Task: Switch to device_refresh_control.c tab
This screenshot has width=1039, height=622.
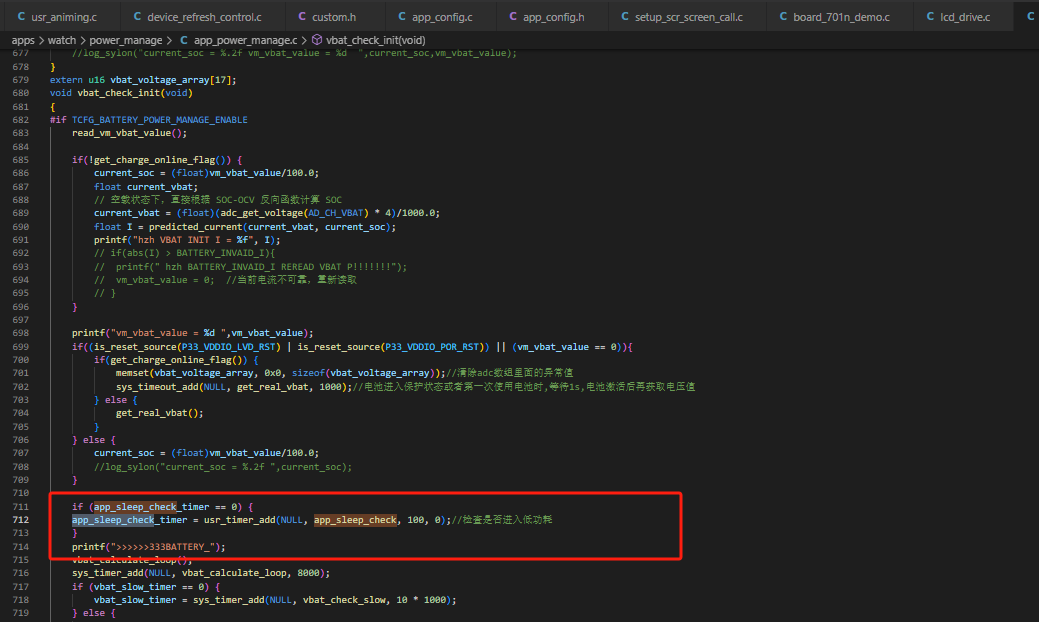Action: tap(197, 17)
